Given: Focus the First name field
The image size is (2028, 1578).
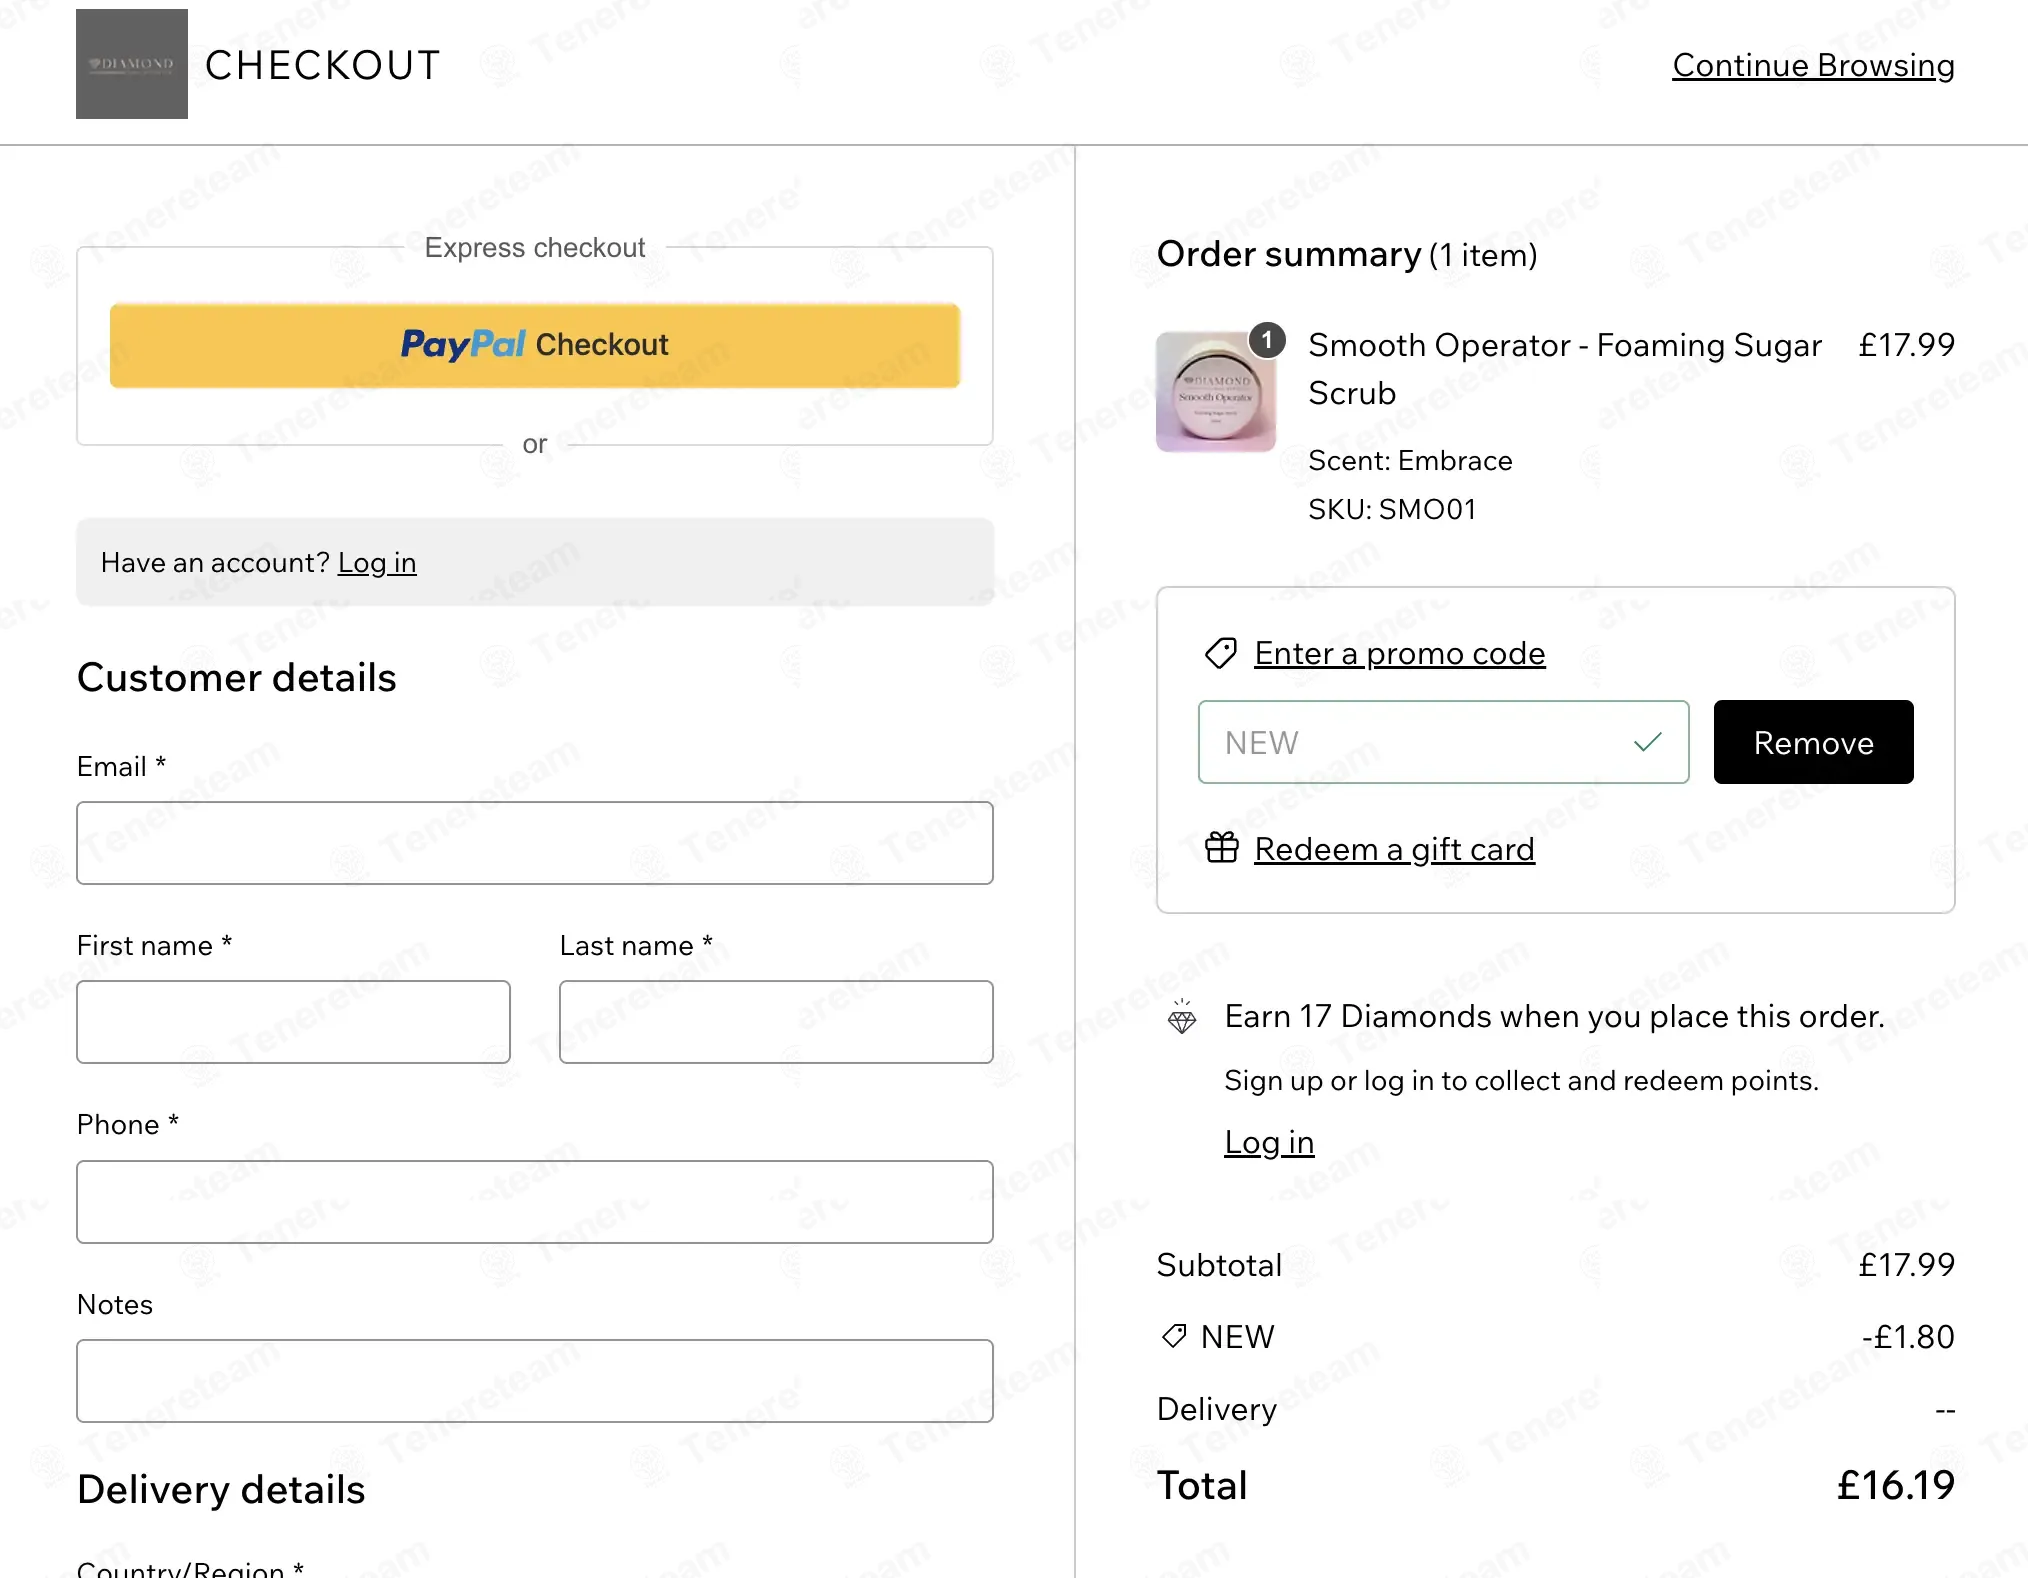Looking at the screenshot, I should (293, 1022).
